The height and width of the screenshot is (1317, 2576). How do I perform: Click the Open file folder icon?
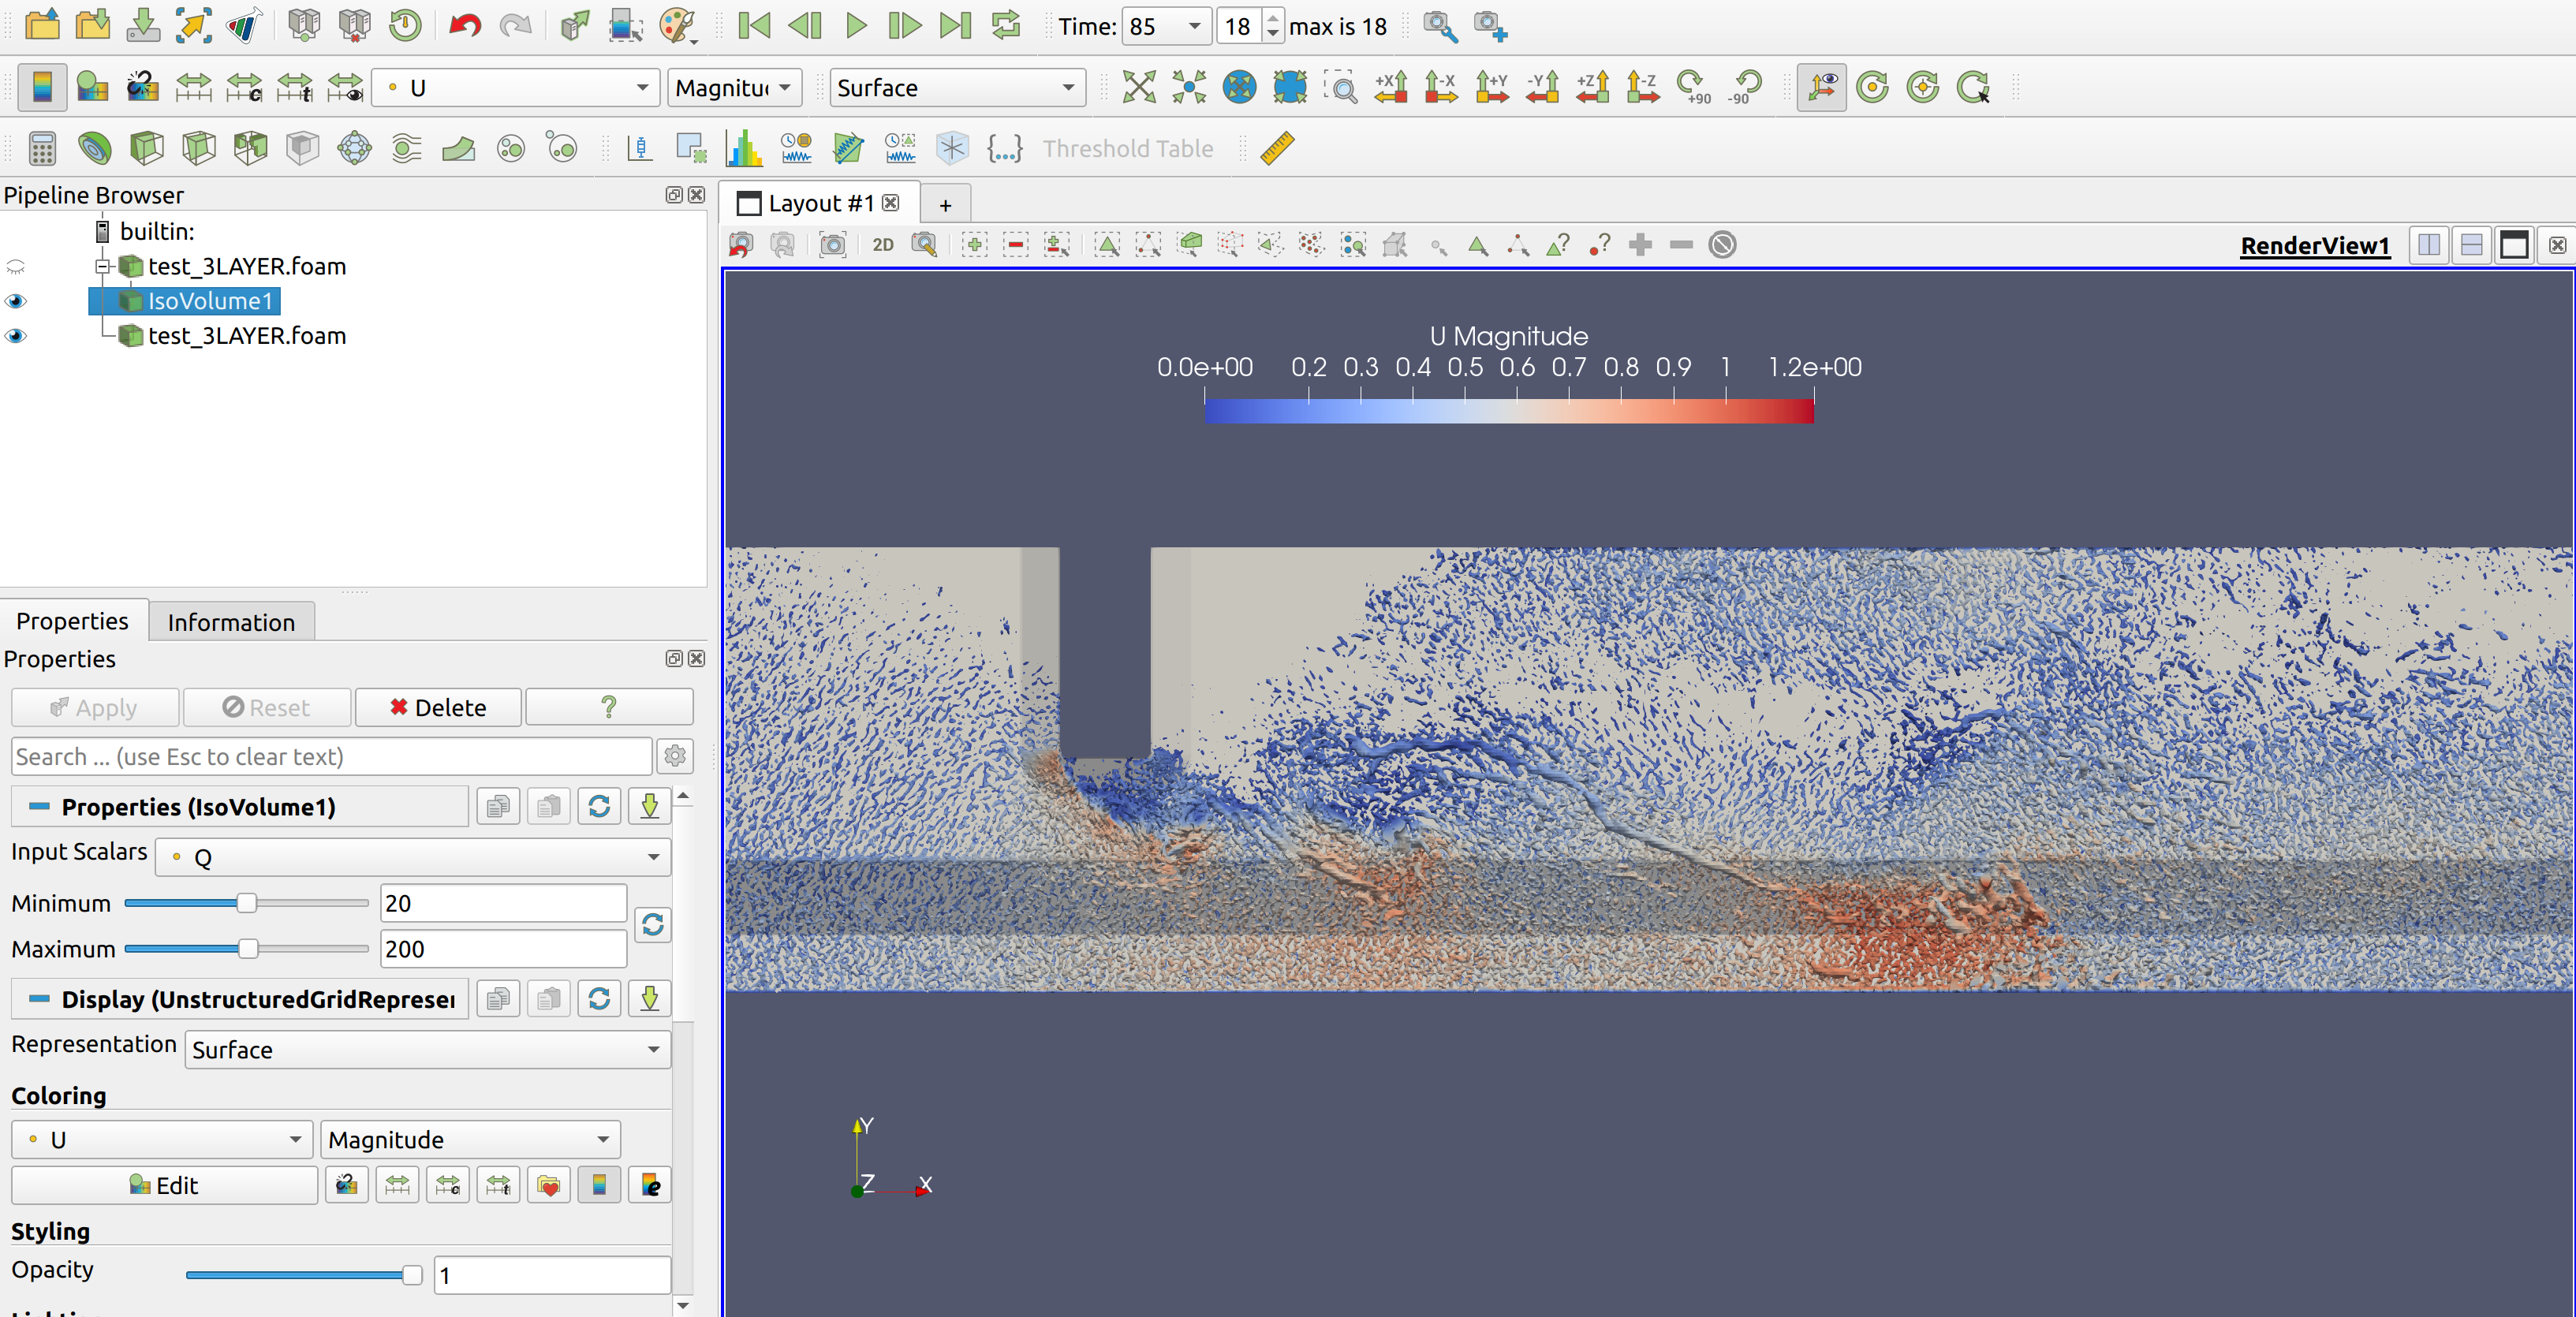point(42,25)
